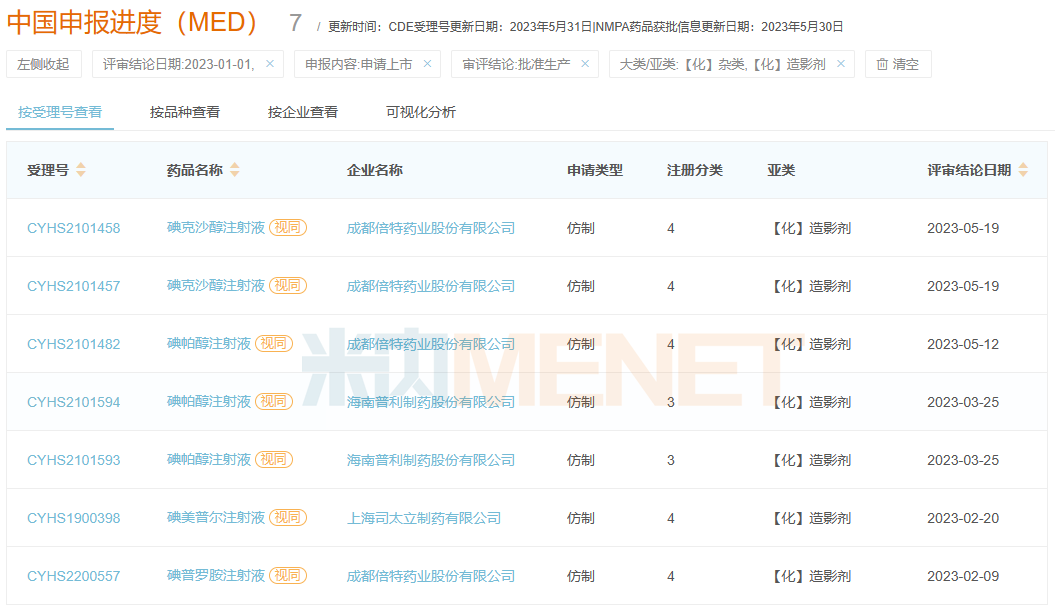Click 视同 badge in row CYHS2101457
This screenshot has height=616, width=1055.
(288, 285)
